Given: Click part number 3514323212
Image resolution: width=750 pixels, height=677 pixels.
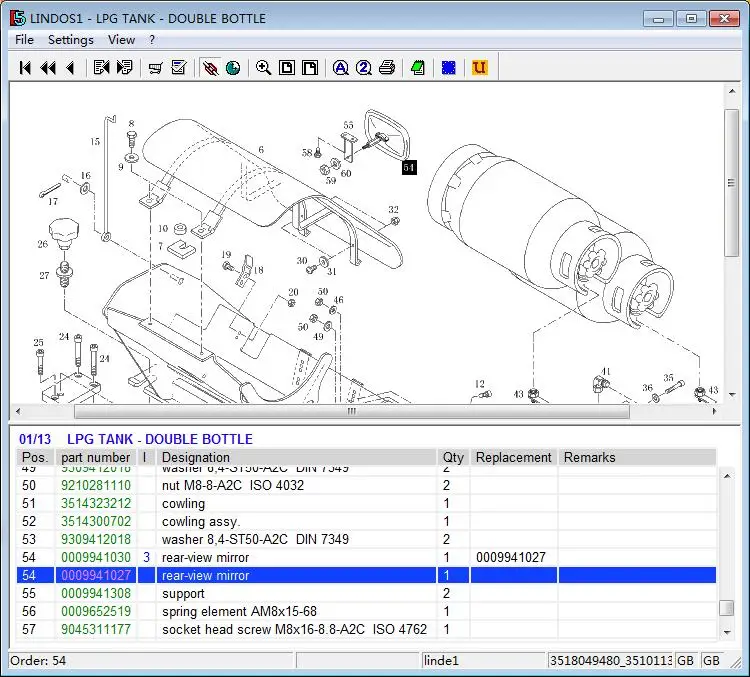Looking at the screenshot, I should point(96,503).
